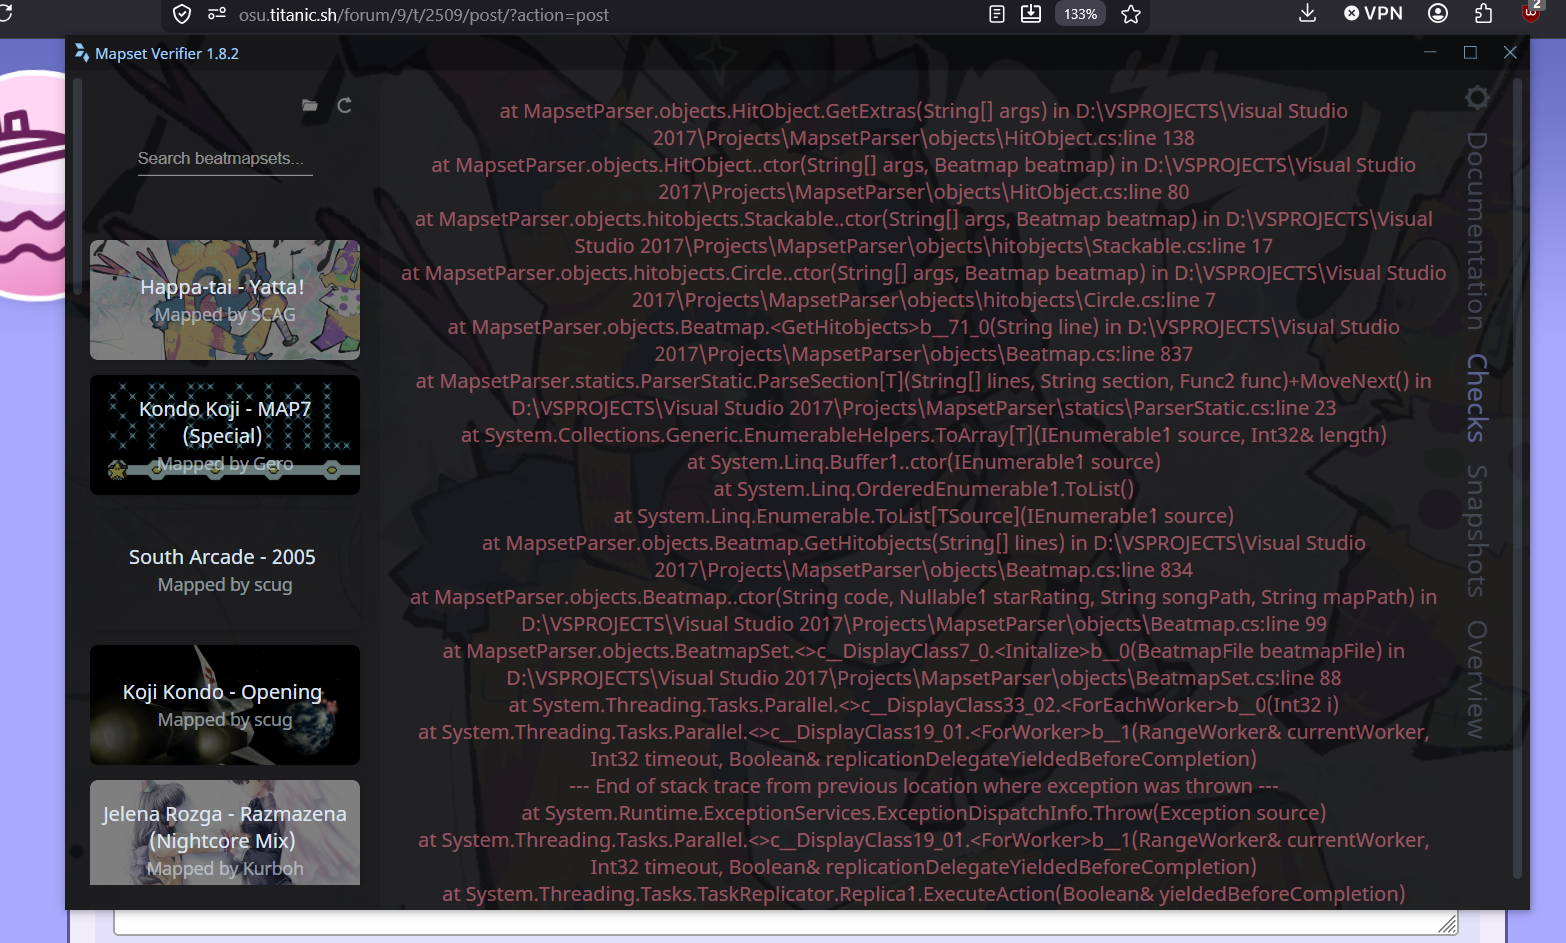Viewport: 1566px width, 943px height.
Task: Click the 'End of stack trace from previous location' line
Action: coord(924,787)
